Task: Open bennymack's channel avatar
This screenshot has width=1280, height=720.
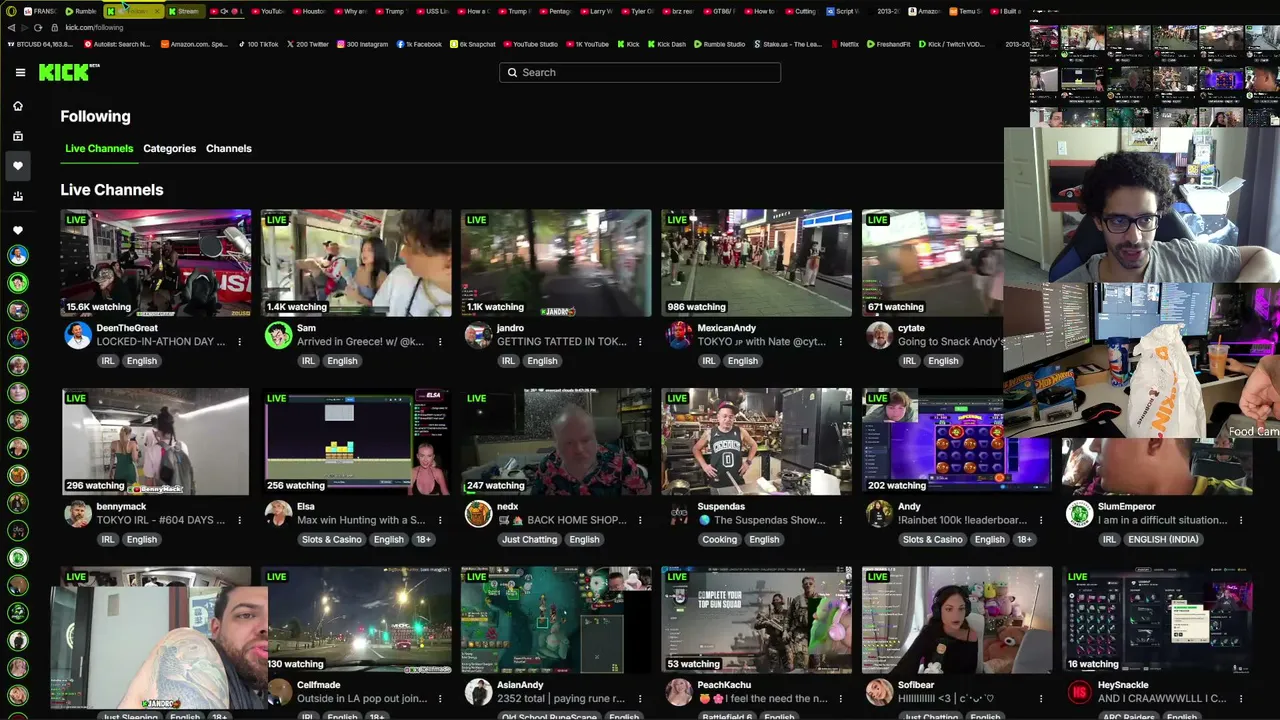Action: [78, 514]
